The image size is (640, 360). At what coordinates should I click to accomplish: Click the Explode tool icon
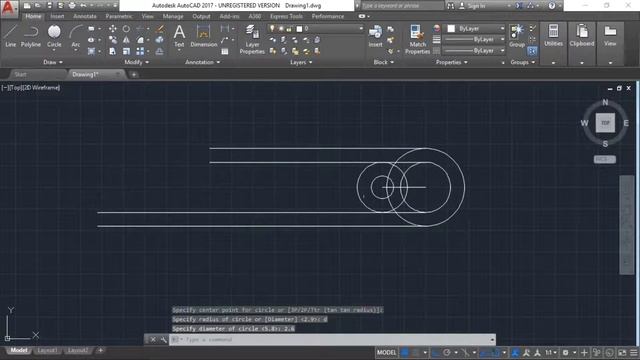160,40
